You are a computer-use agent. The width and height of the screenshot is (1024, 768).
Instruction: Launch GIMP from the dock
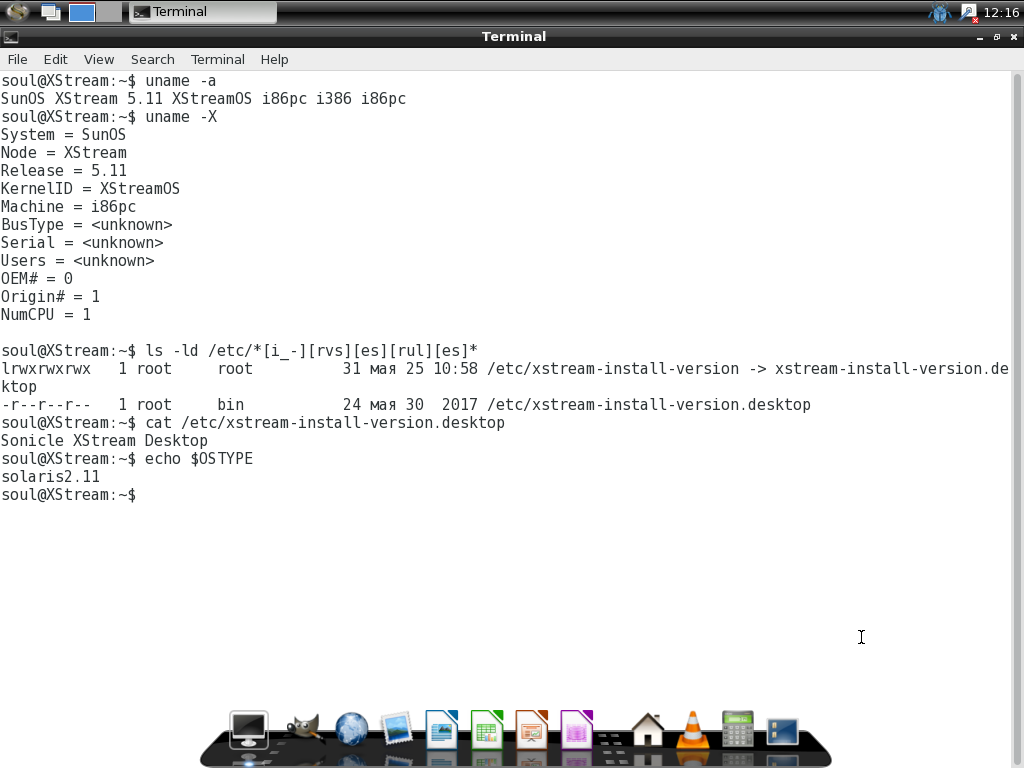coord(303,729)
